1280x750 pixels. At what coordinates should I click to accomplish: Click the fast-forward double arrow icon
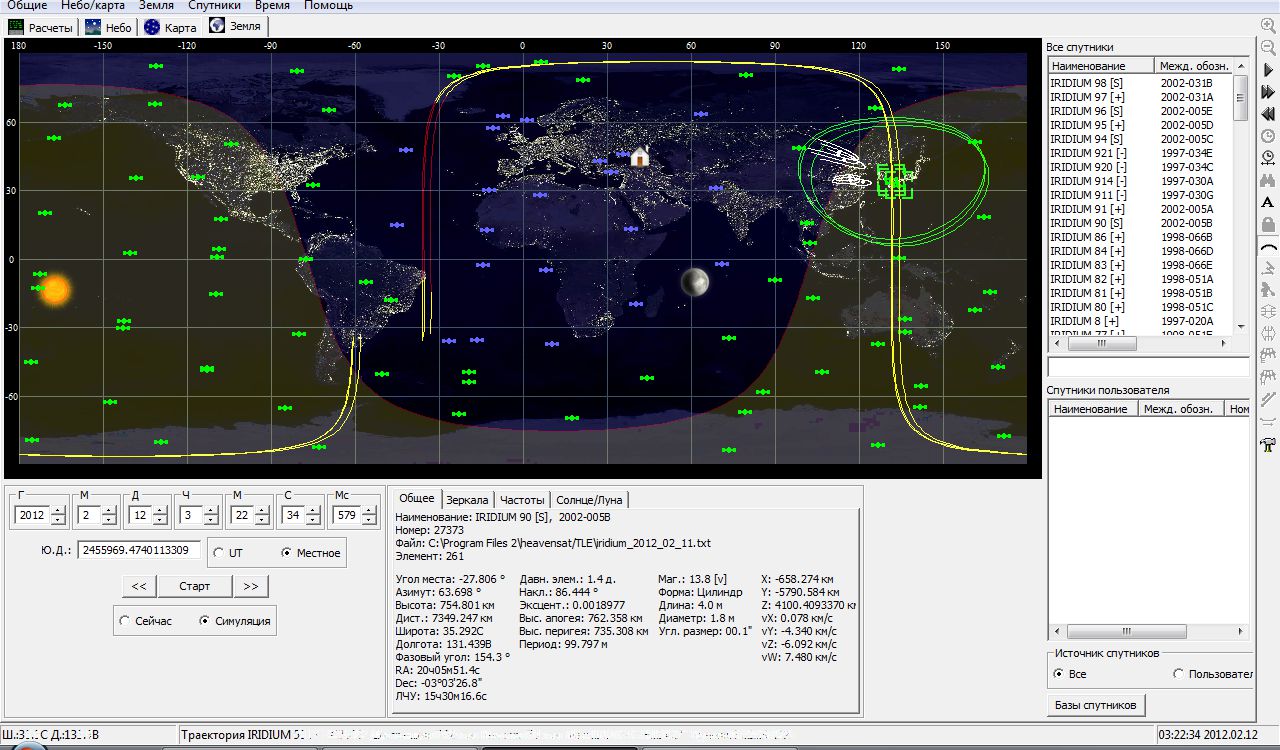pyautogui.click(x=1268, y=91)
